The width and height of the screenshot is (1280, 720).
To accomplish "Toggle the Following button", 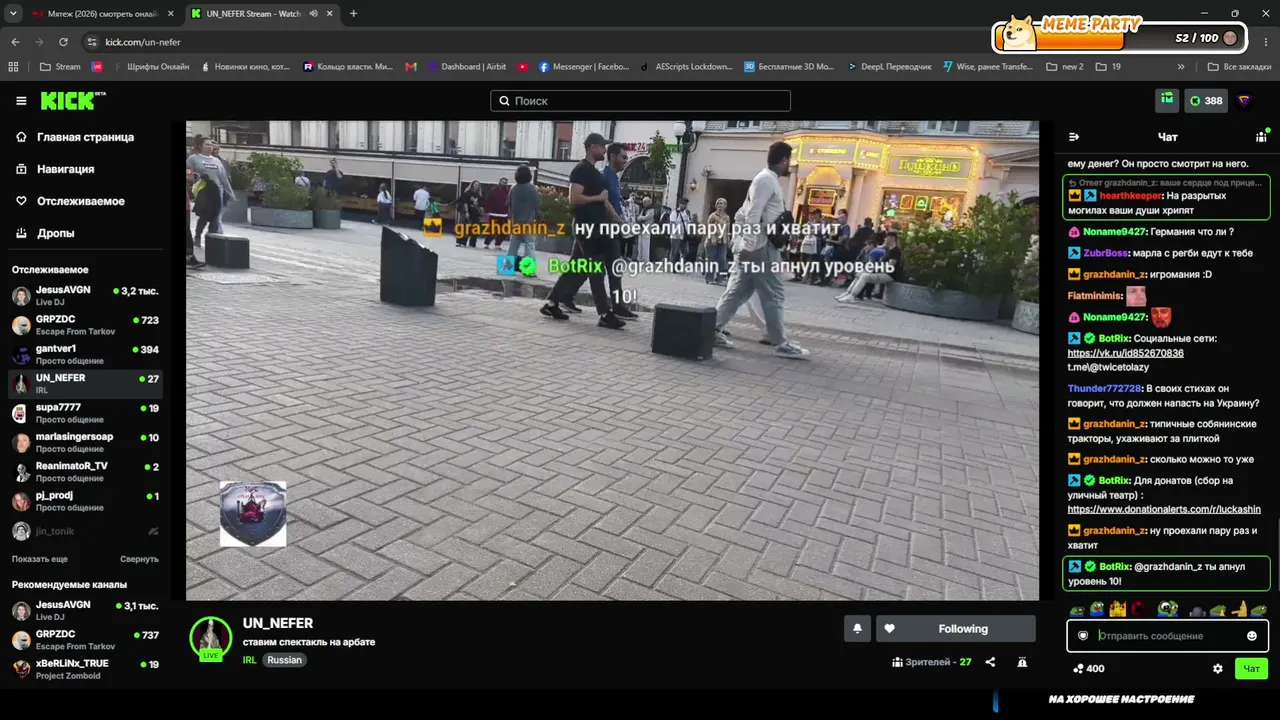I will [x=955, y=629].
